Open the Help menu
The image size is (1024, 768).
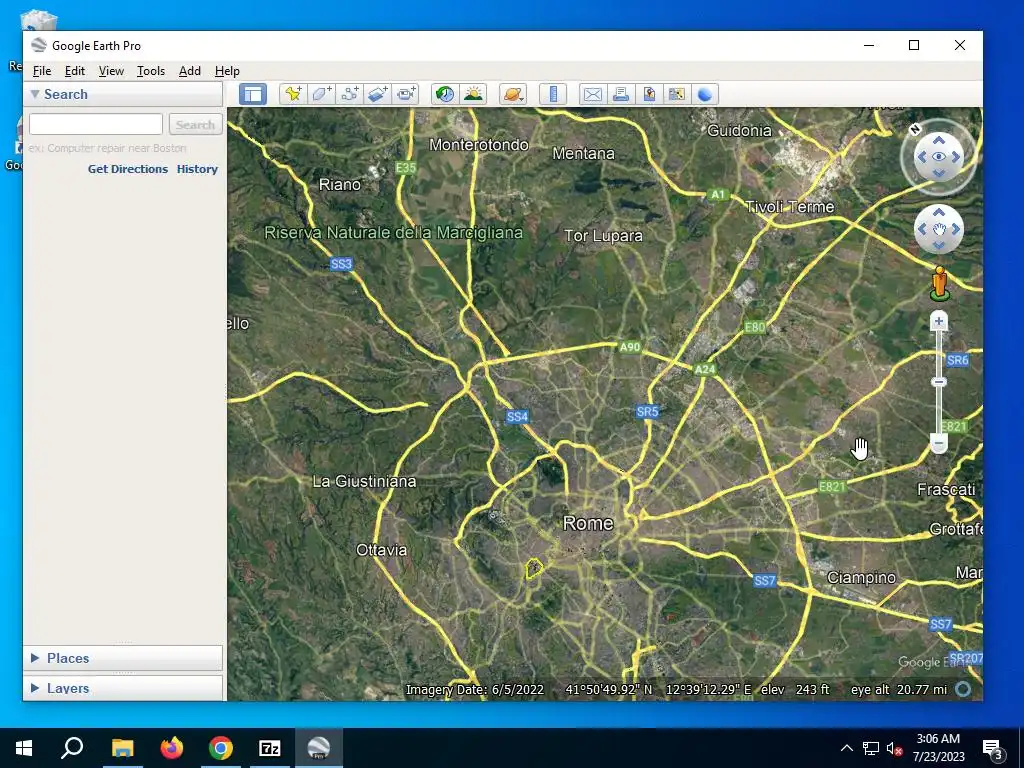click(x=227, y=71)
